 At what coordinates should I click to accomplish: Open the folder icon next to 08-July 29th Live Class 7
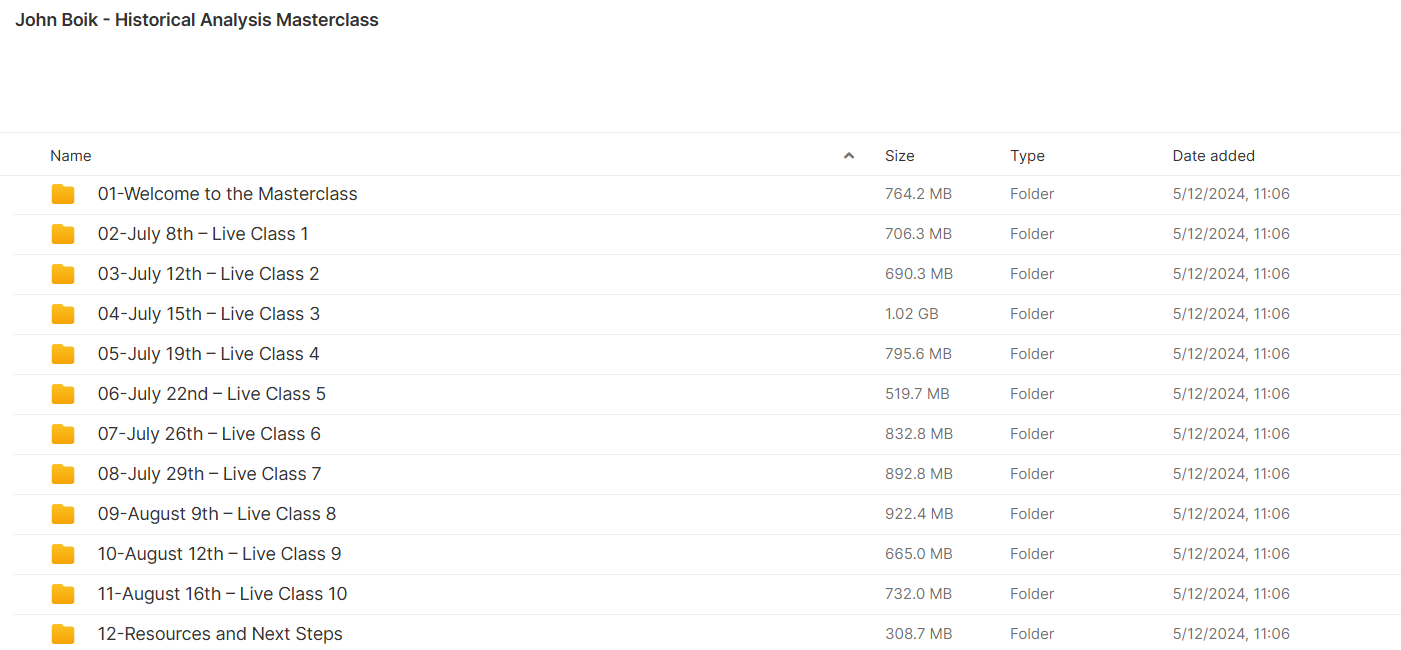[63, 474]
